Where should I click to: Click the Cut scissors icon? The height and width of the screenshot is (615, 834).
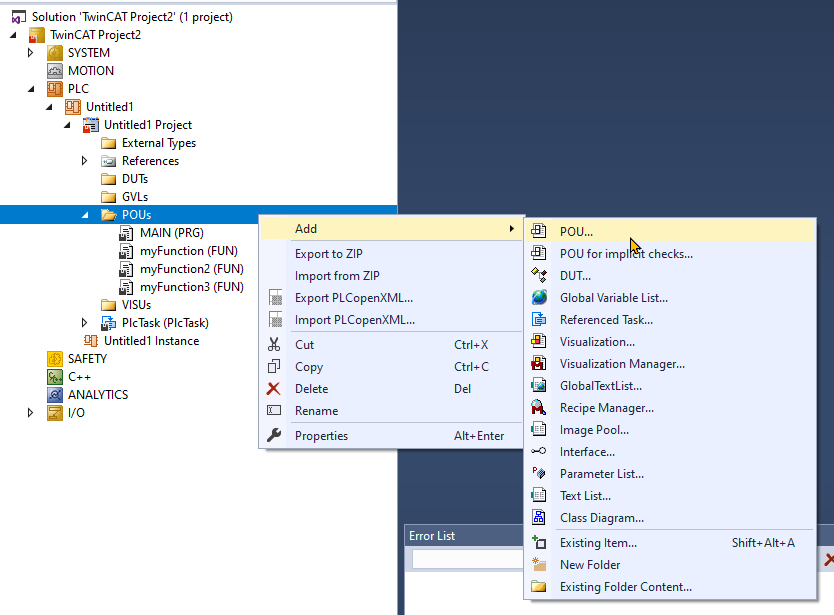pos(274,344)
